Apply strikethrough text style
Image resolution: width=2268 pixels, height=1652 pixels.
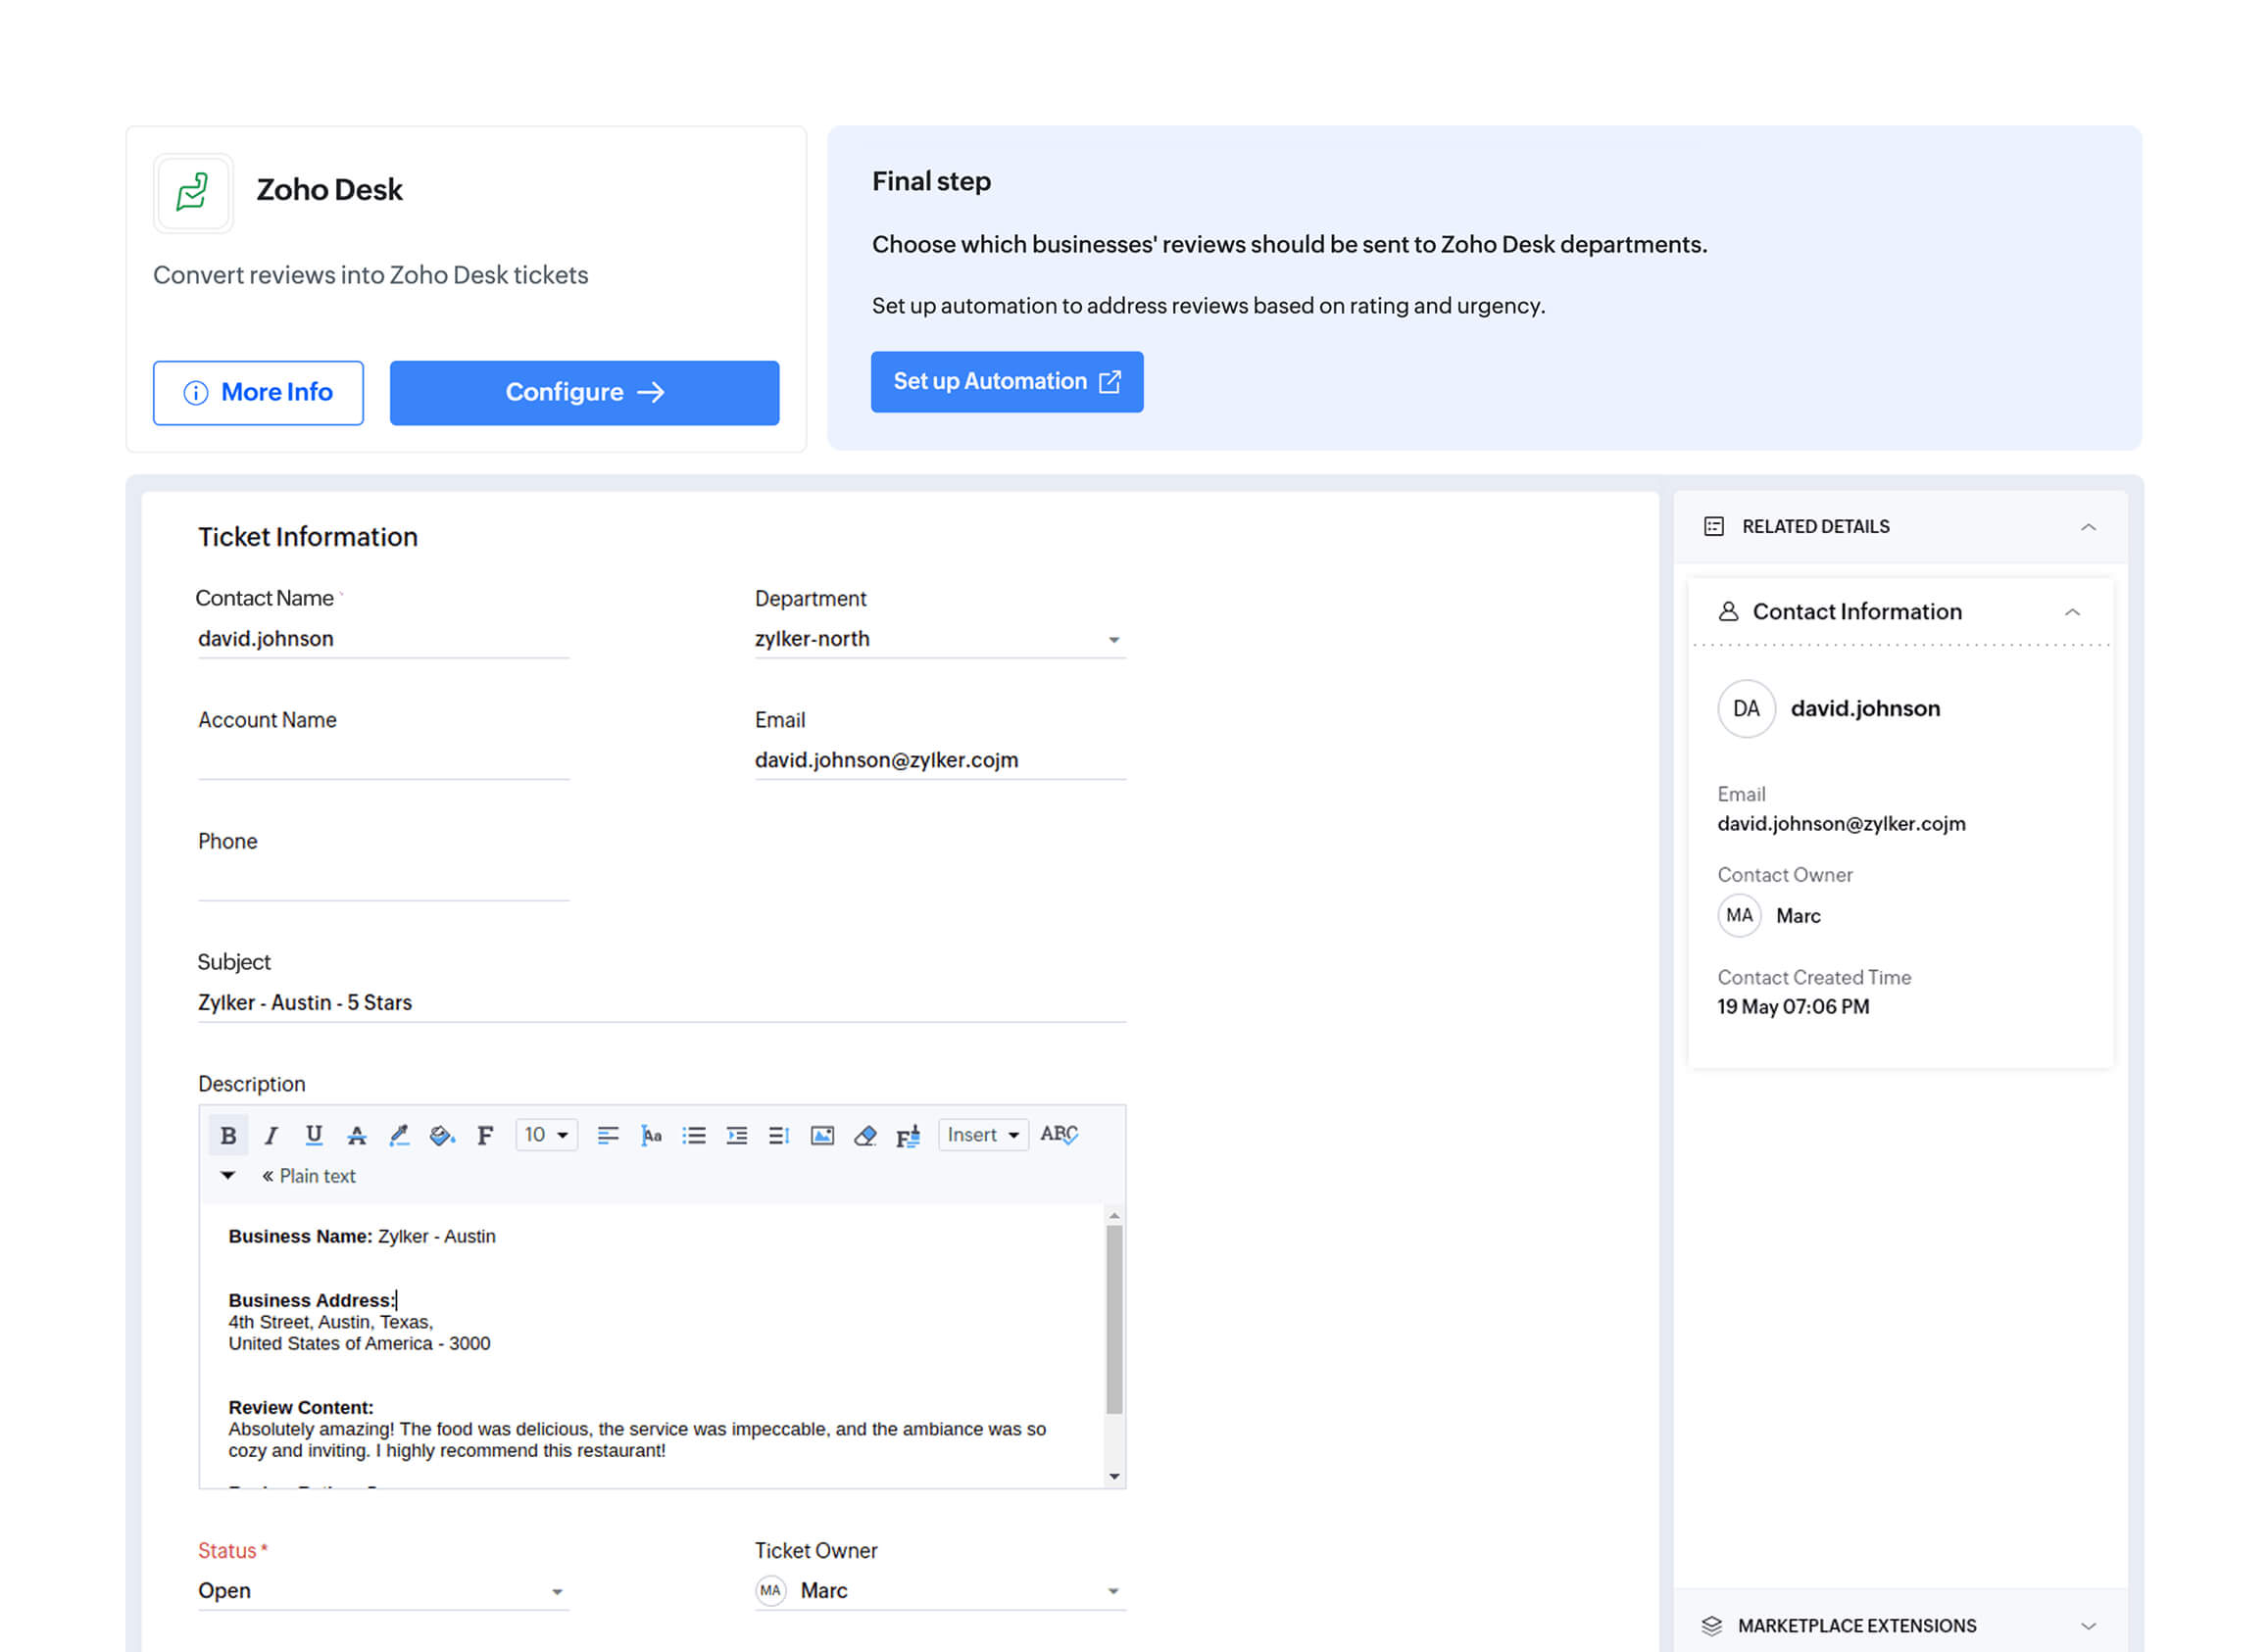[x=357, y=1135]
